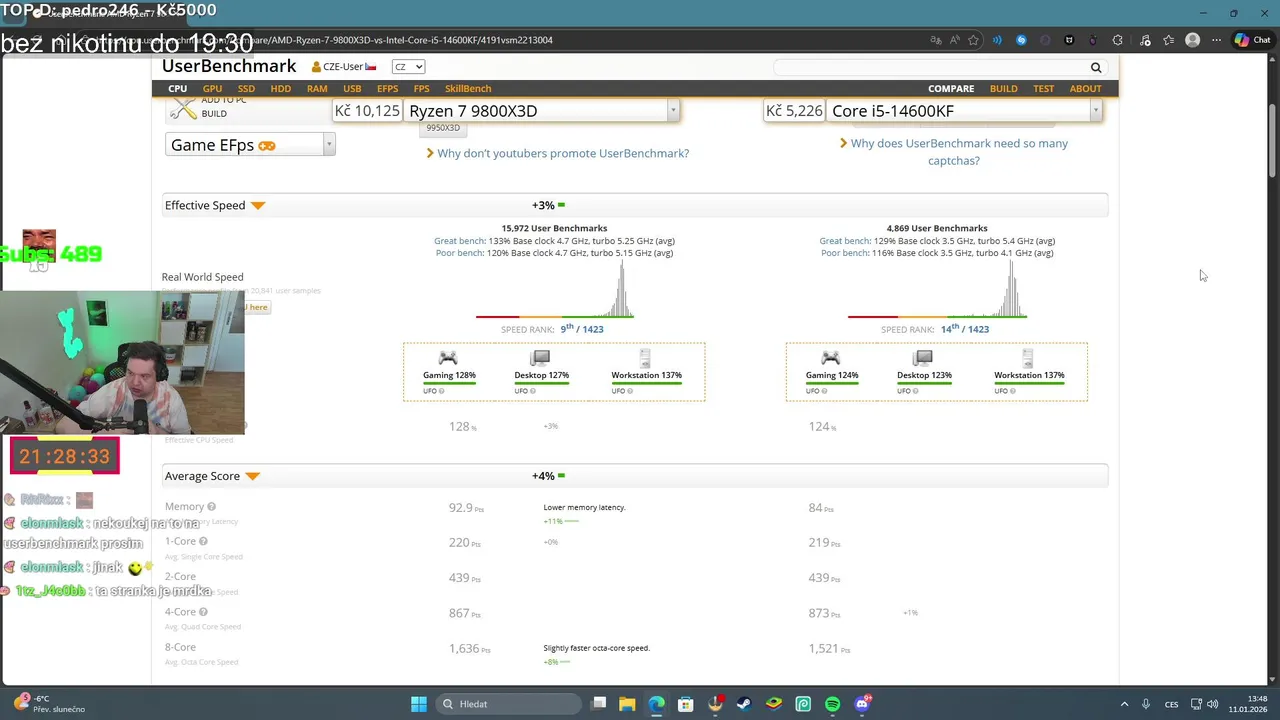Click the Workstation 137% icon under Ryzen

tap(645, 358)
